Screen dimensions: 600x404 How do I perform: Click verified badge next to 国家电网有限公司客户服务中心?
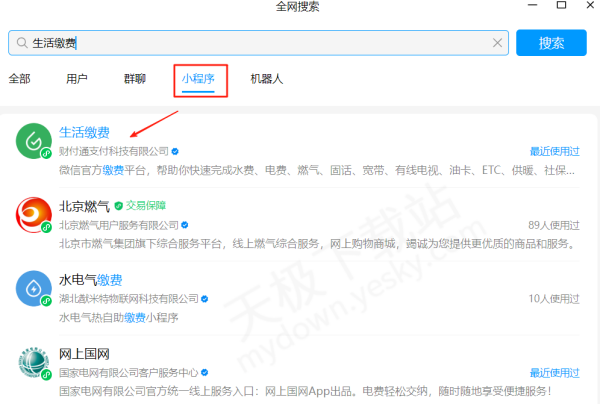(205, 372)
